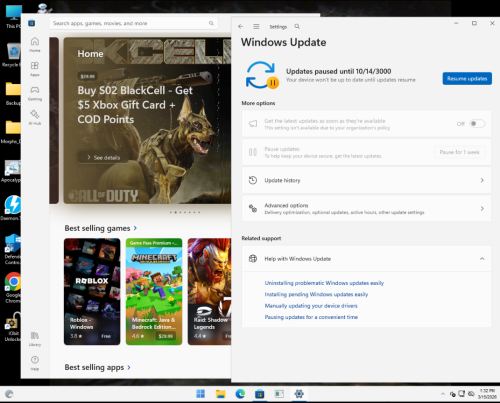Open 'Pause for 1 week' dropdown
This screenshot has width=500, height=403.
(x=460, y=152)
